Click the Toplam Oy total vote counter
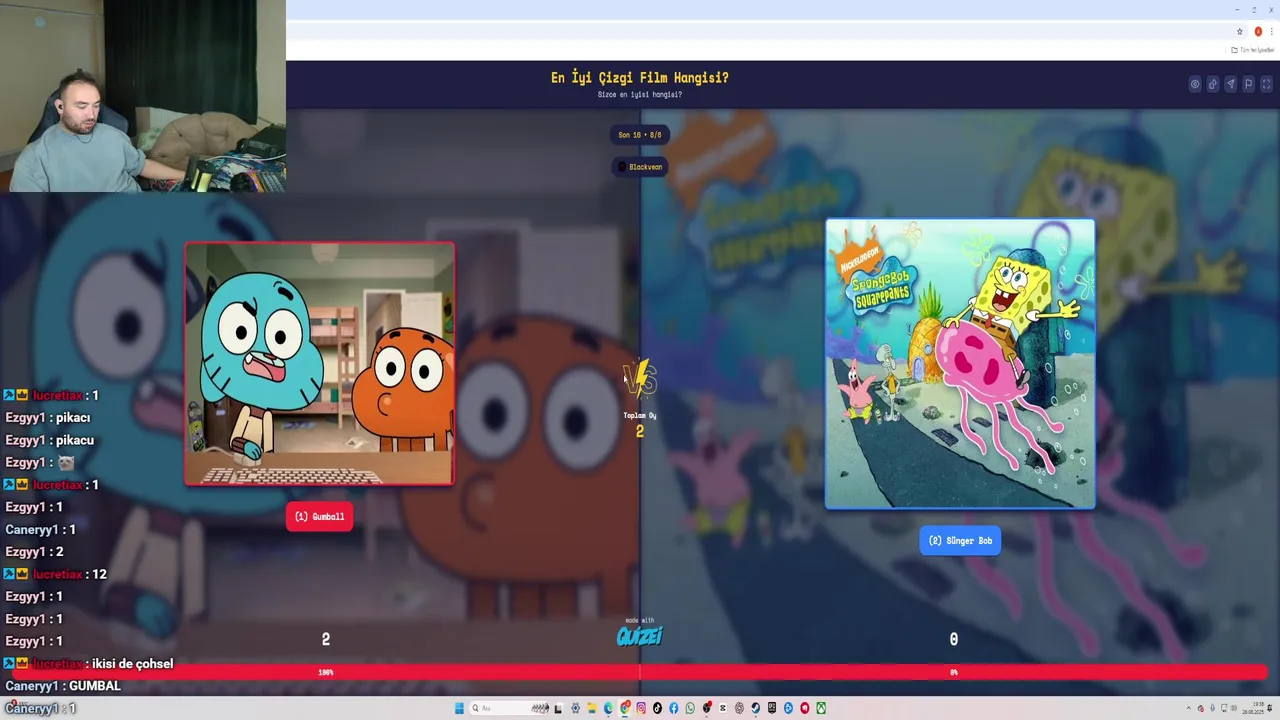 pos(640,425)
